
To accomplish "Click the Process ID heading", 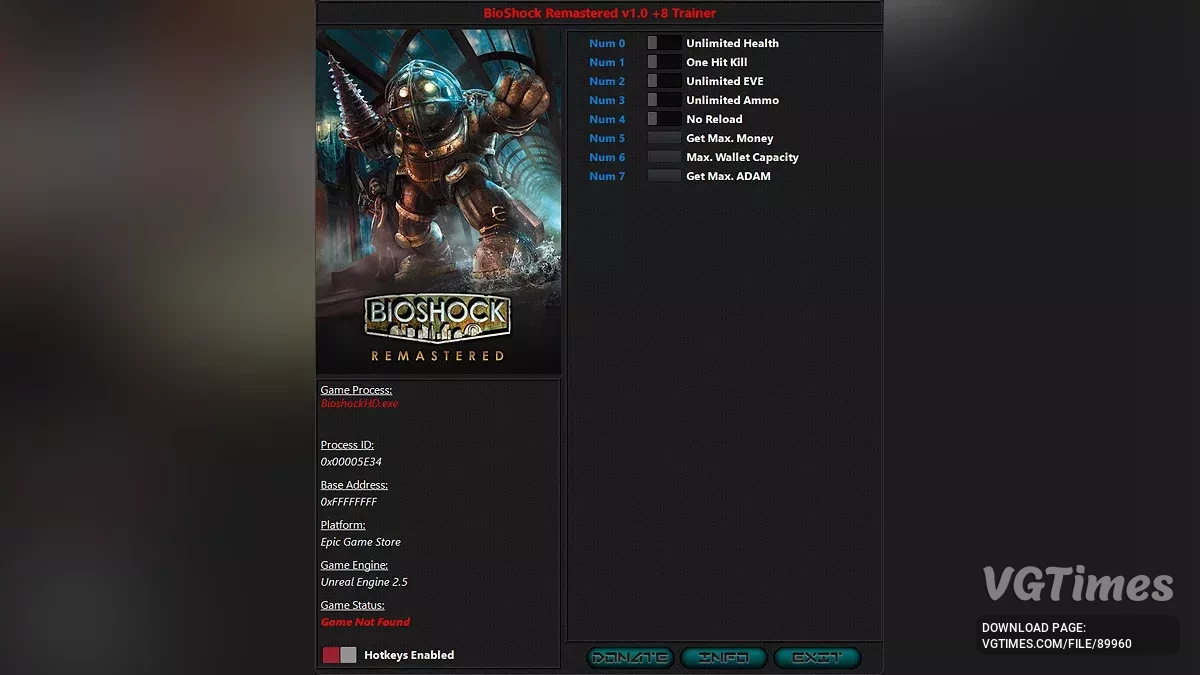I will (346, 445).
